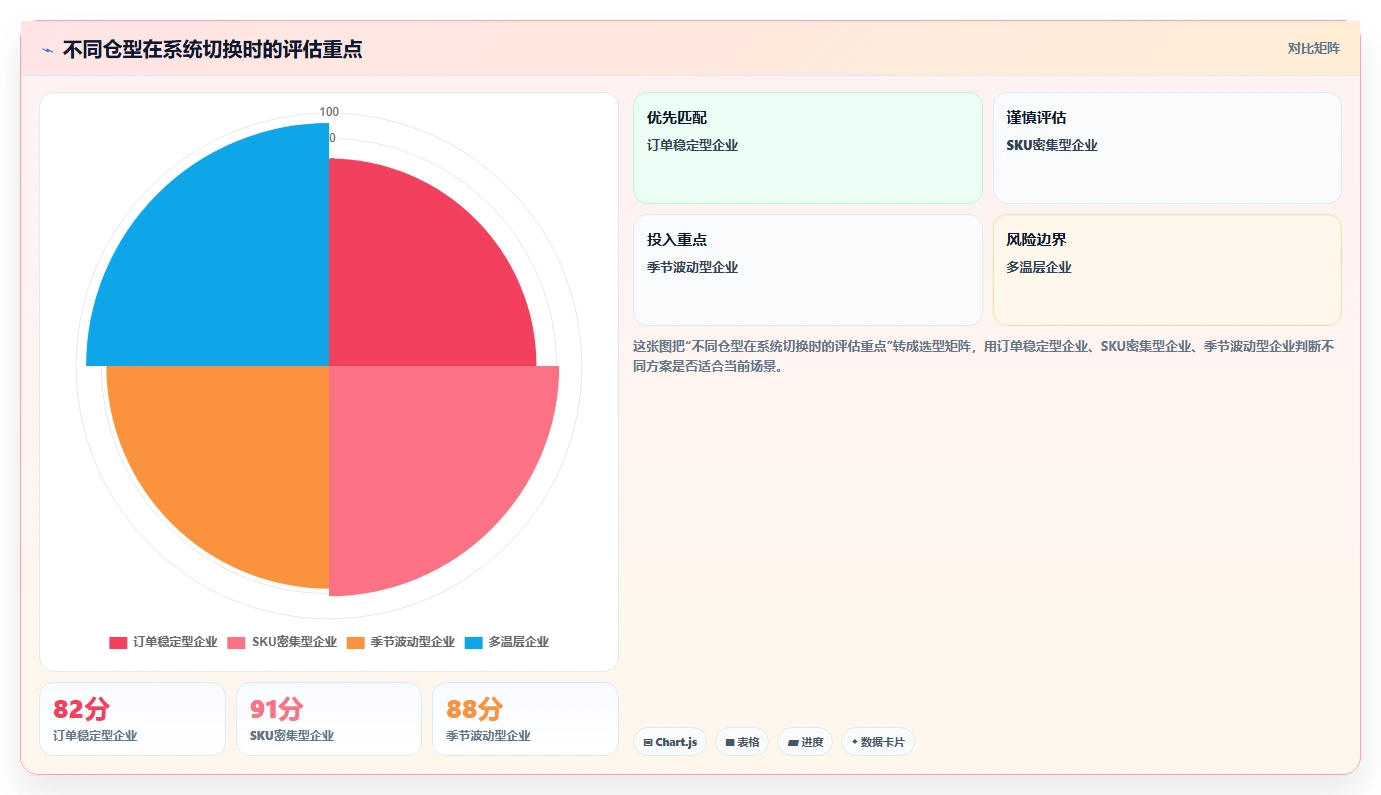The image size is (1381, 795).
Task: Click 季节波动型企业 label under 88分
Action: (488, 735)
